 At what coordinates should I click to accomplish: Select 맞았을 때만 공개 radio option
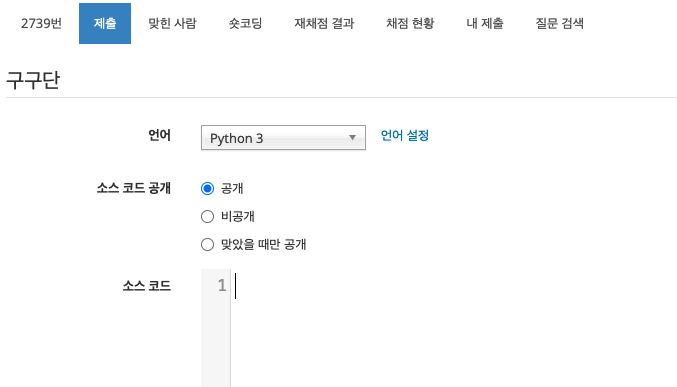point(207,244)
